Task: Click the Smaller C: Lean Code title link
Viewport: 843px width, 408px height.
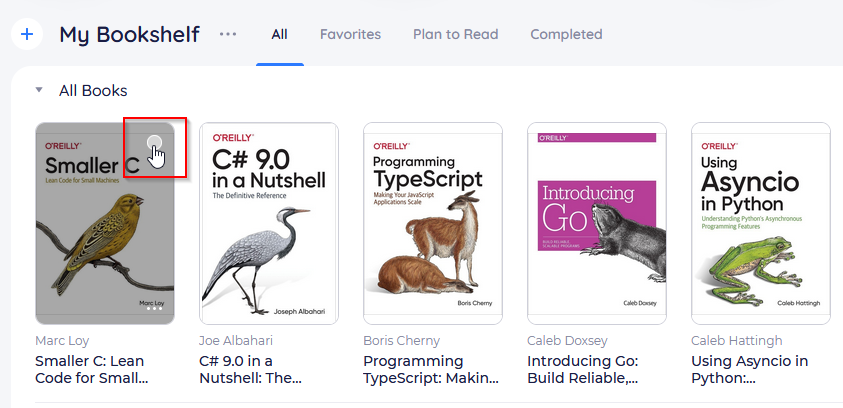Action: pyautogui.click(x=91, y=369)
